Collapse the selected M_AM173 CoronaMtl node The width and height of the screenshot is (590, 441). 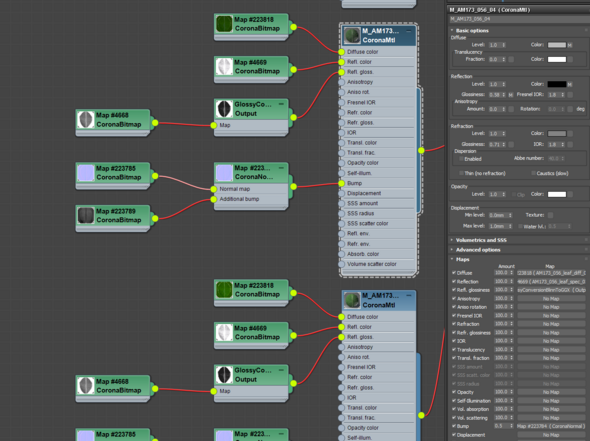click(x=409, y=32)
